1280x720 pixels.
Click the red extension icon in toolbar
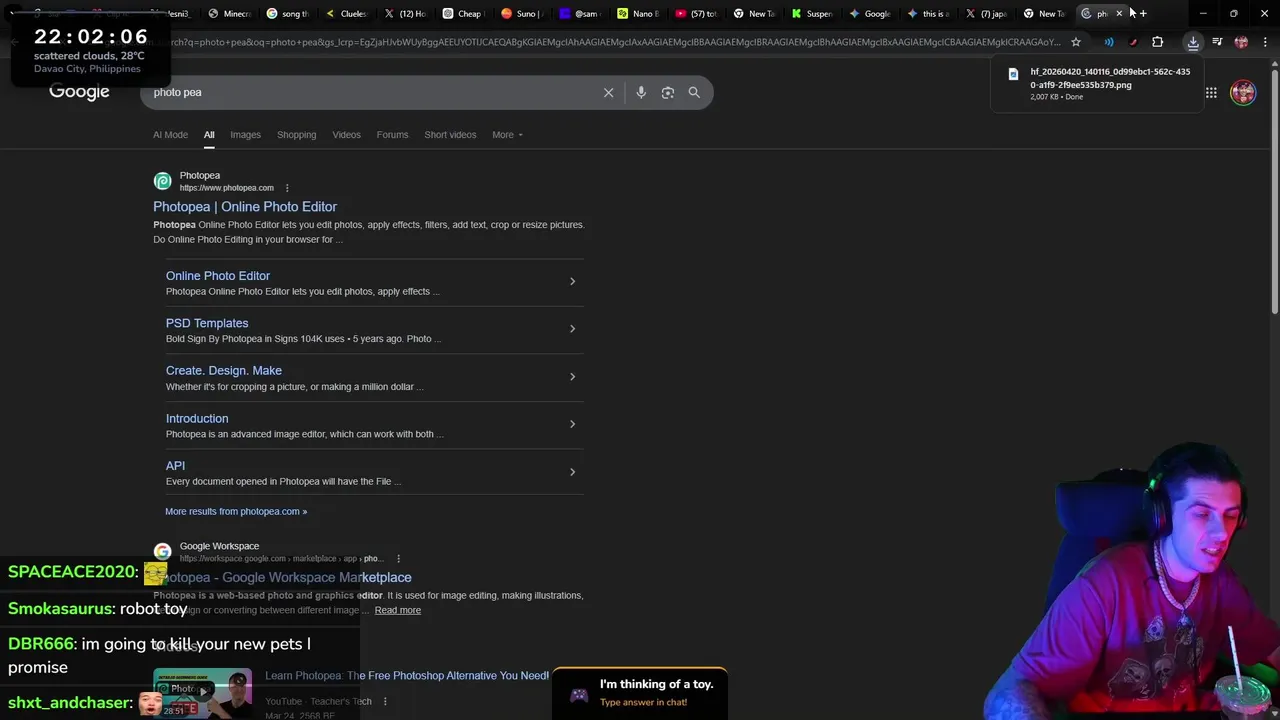point(1133,42)
